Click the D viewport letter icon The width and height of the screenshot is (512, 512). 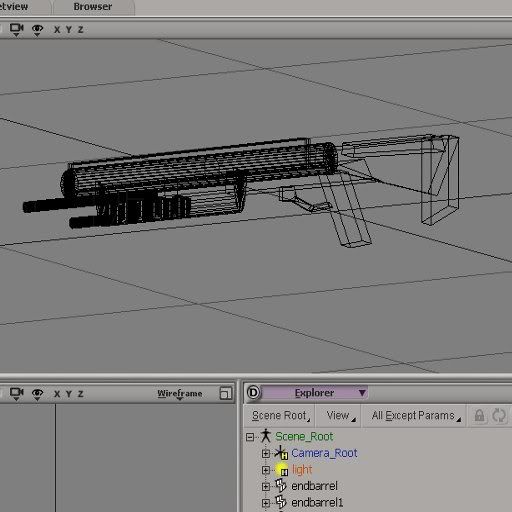click(x=253, y=392)
